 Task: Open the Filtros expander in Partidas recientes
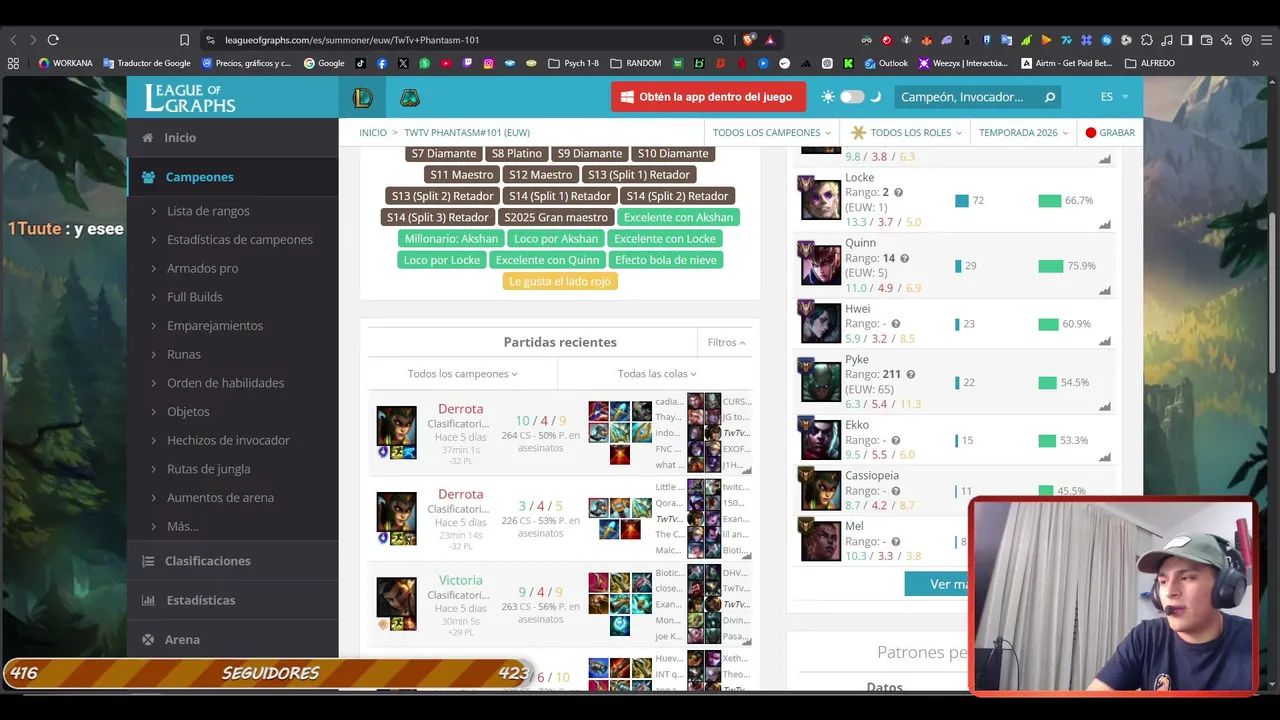(x=727, y=342)
